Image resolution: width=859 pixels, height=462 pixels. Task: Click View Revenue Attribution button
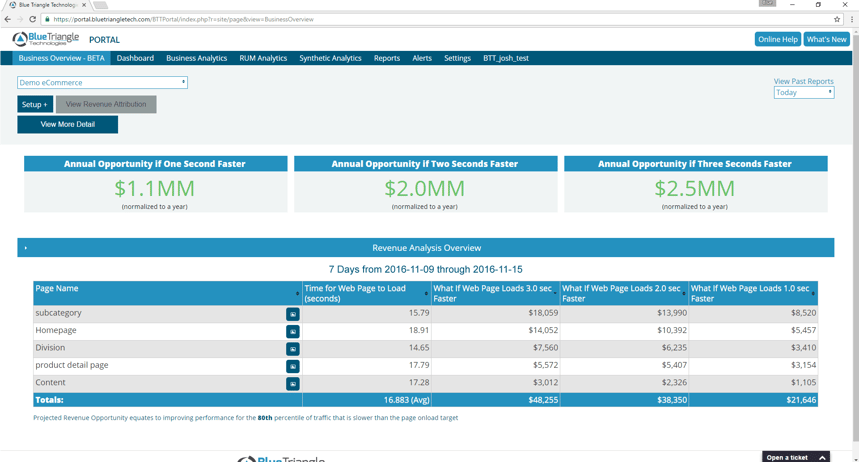point(106,104)
